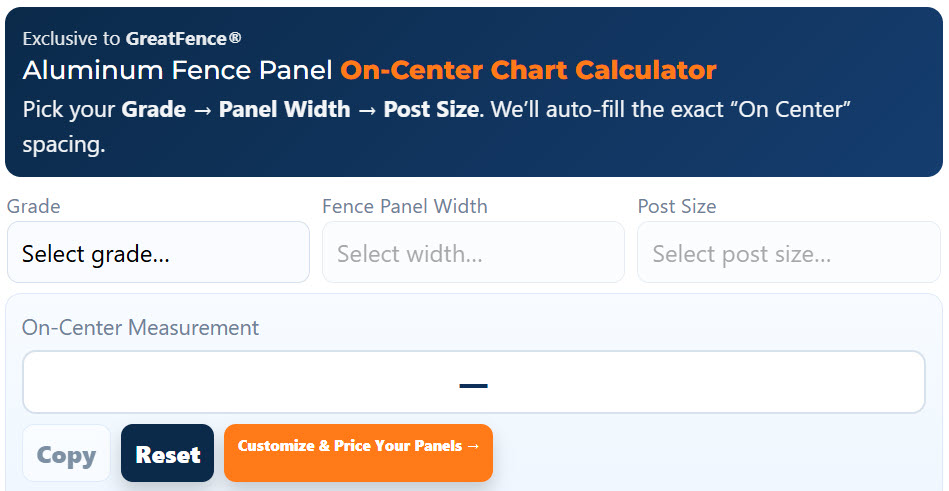This screenshot has width=949, height=491.
Task: Click bold Post Size in the instructions
Action: [x=431, y=109]
